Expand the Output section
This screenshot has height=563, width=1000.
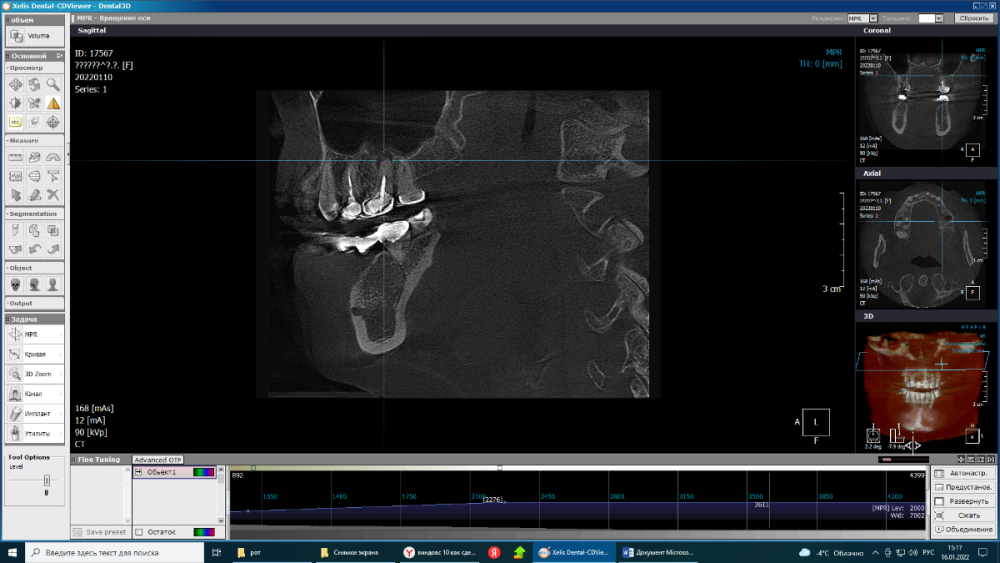[x=22, y=303]
